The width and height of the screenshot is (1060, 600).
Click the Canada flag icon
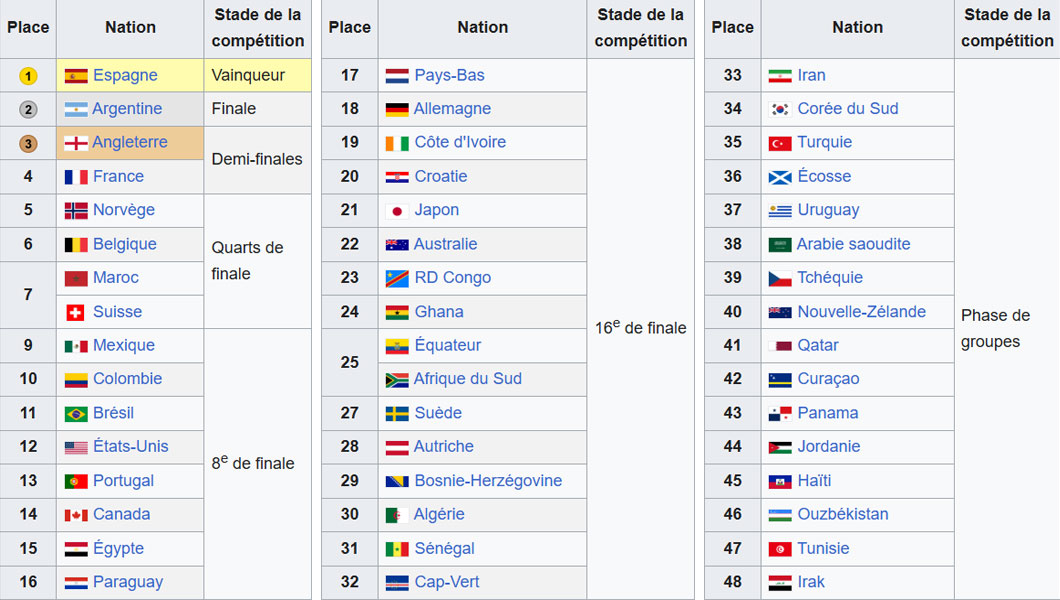click(76, 515)
